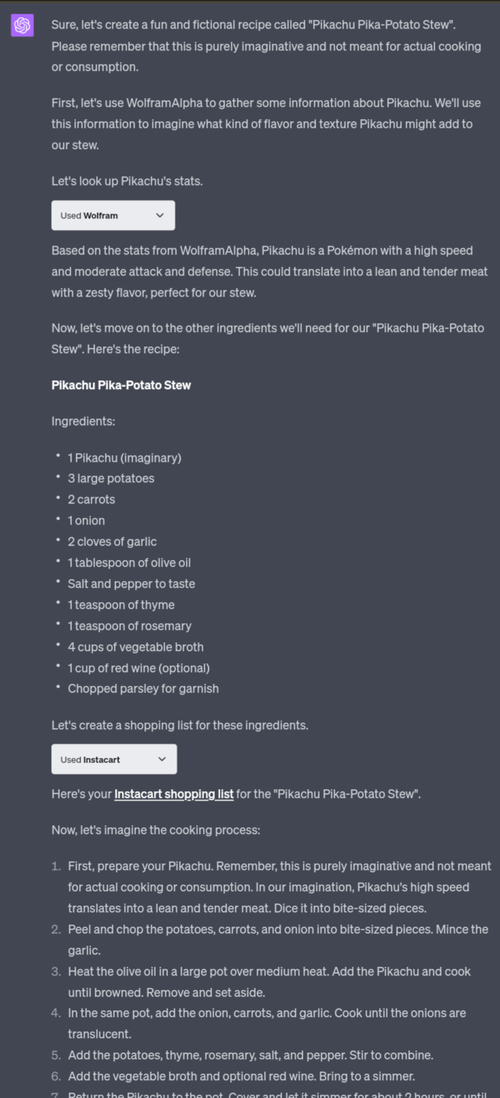
Task: Click the bold Pikachu Pika-Potato Stew heading
Action: pyautogui.click(x=121, y=385)
